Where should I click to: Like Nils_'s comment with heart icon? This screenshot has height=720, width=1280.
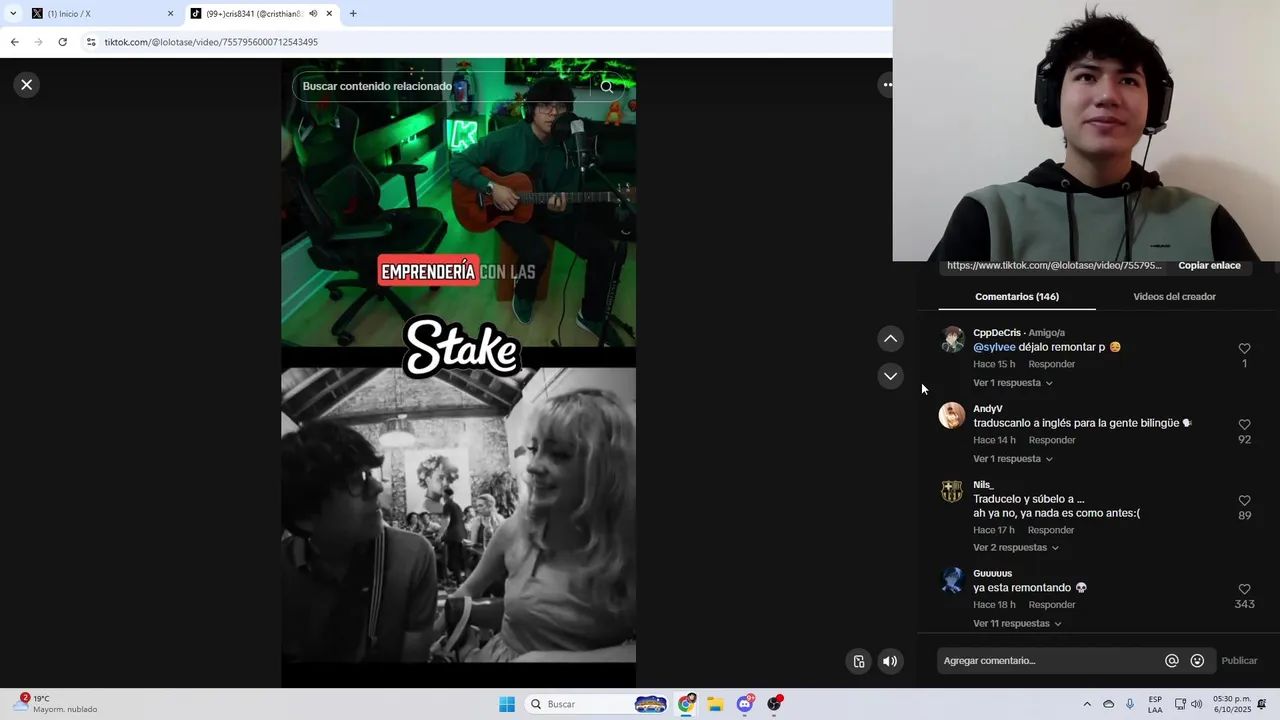tap(1244, 500)
